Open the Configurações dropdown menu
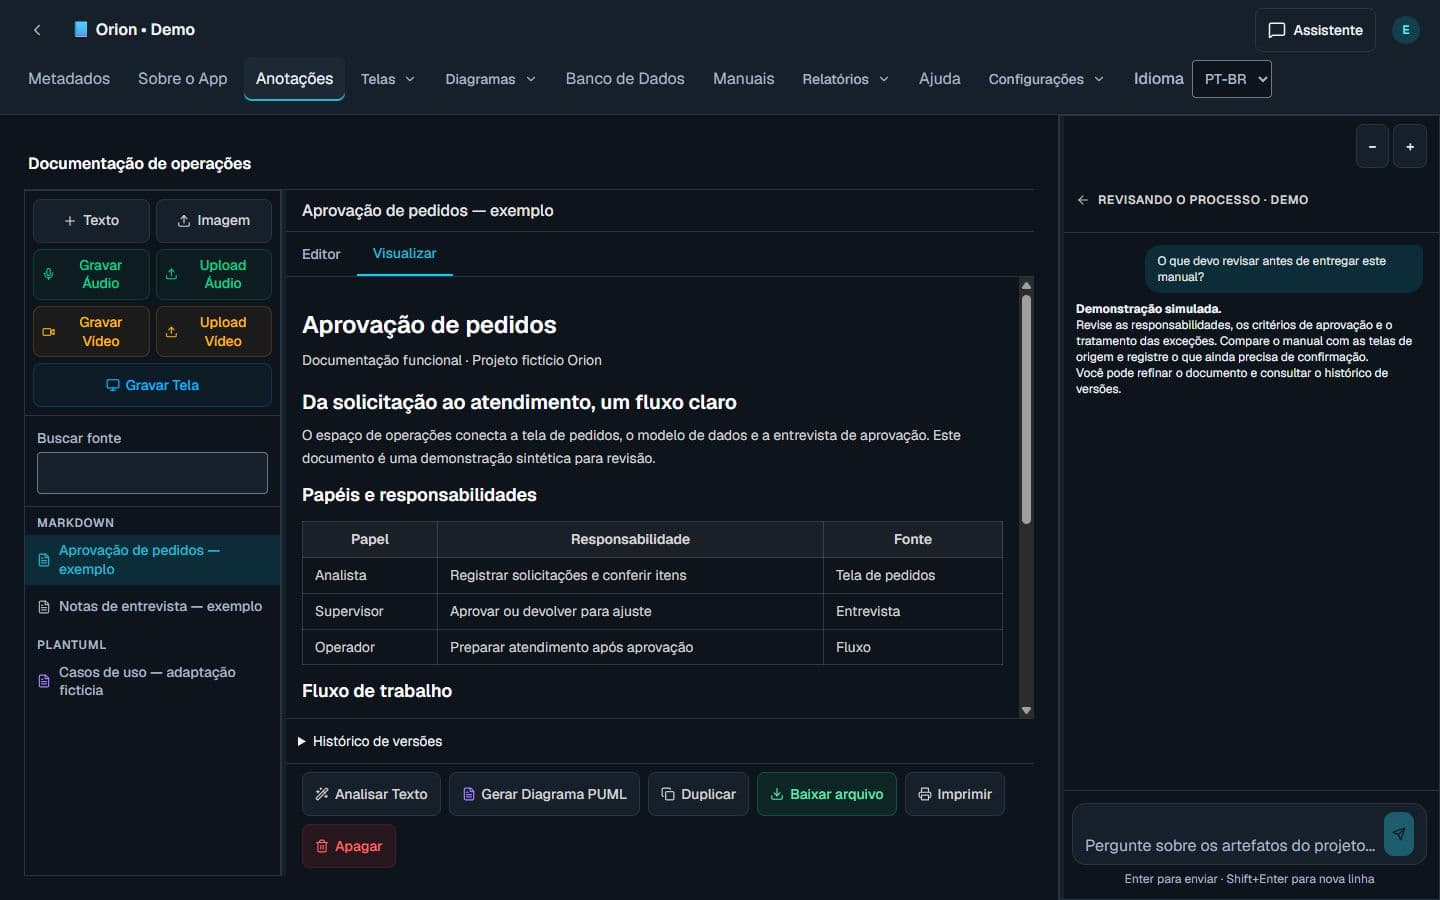Screen dimensions: 1440x900 pyautogui.click(x=1046, y=79)
